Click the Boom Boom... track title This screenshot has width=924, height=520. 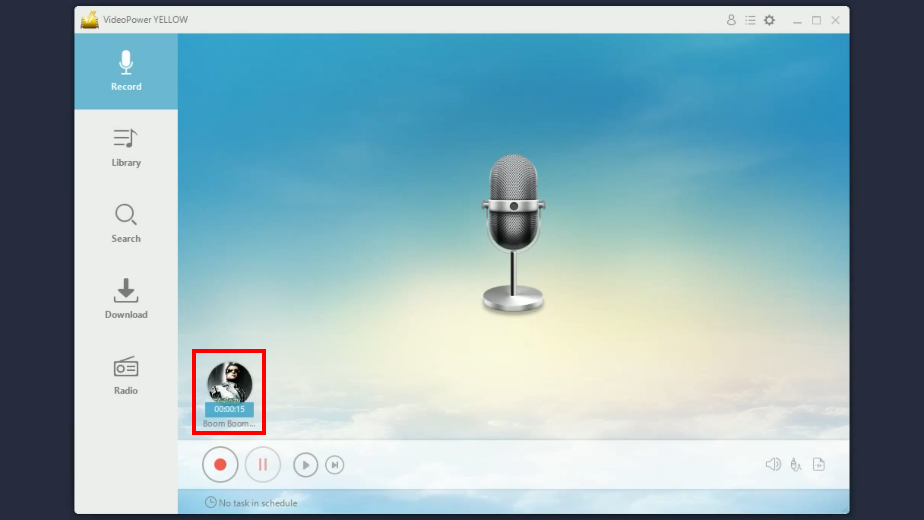pyautogui.click(x=229, y=423)
